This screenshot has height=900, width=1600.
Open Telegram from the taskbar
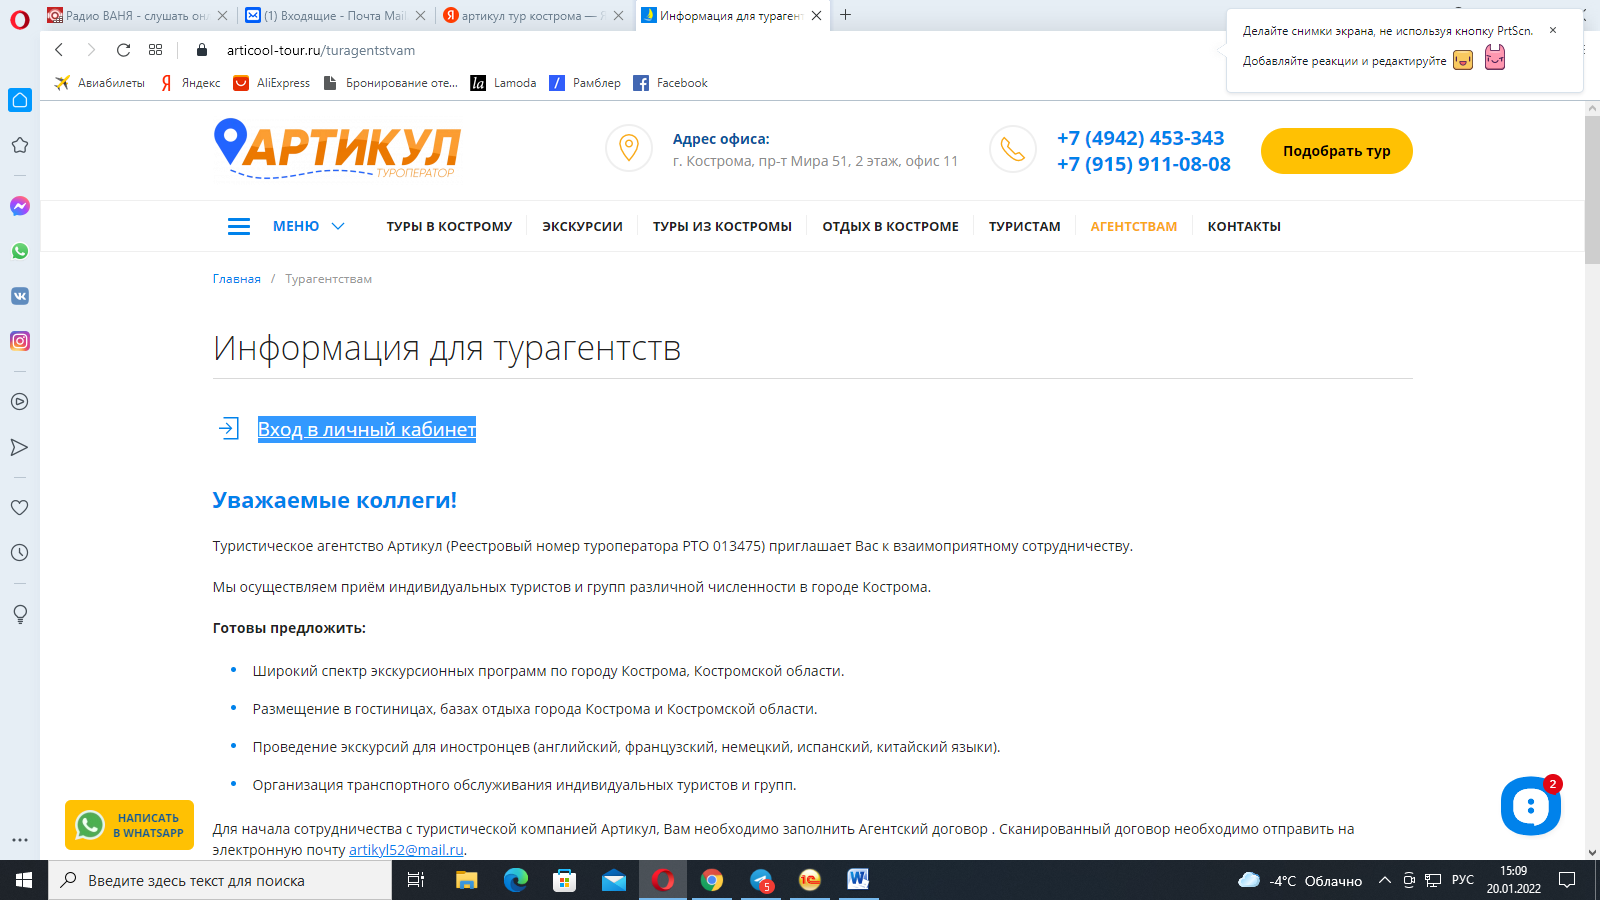coord(761,880)
